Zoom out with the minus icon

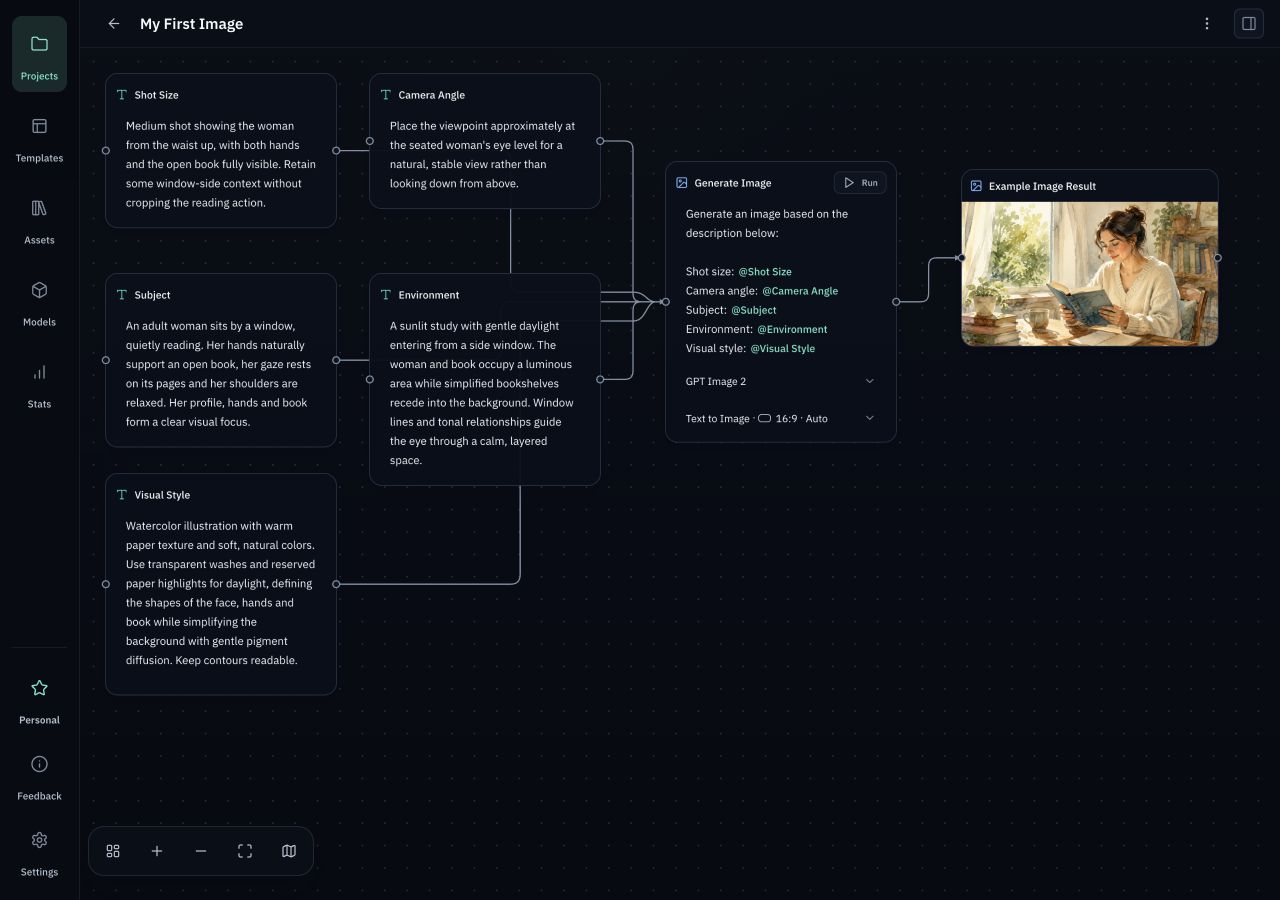click(x=201, y=851)
